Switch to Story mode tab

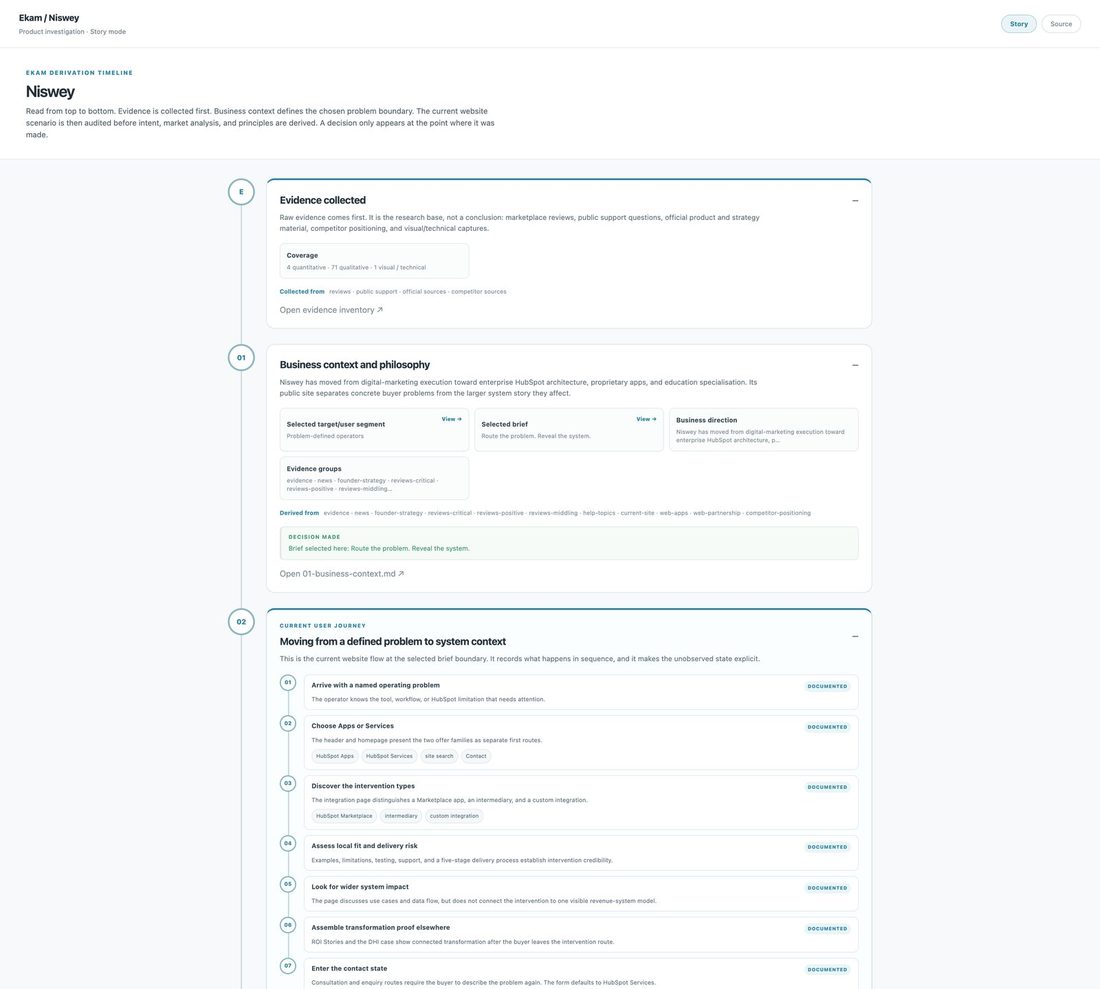(1018, 24)
